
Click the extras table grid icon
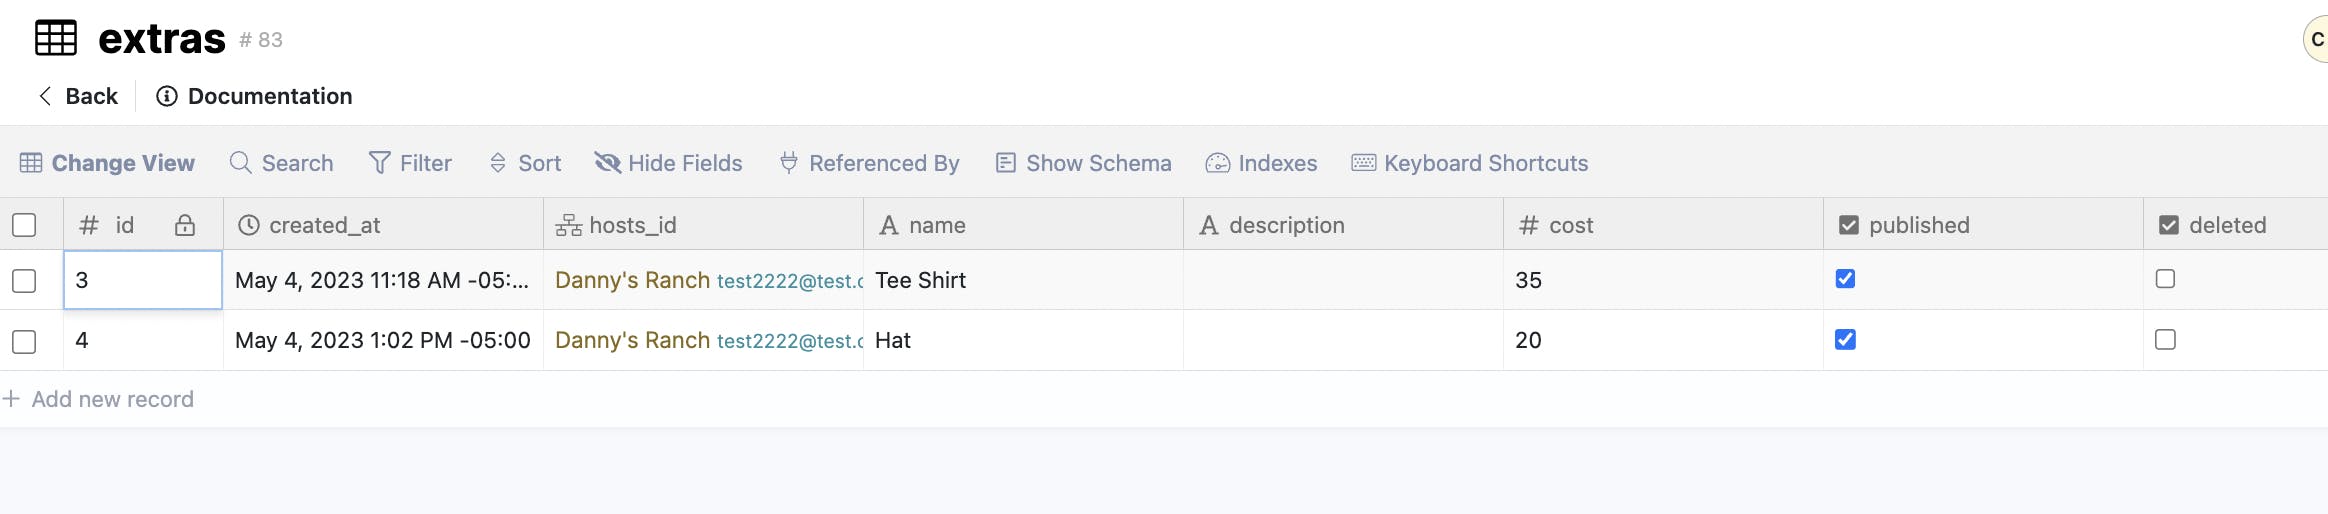pyautogui.click(x=56, y=38)
